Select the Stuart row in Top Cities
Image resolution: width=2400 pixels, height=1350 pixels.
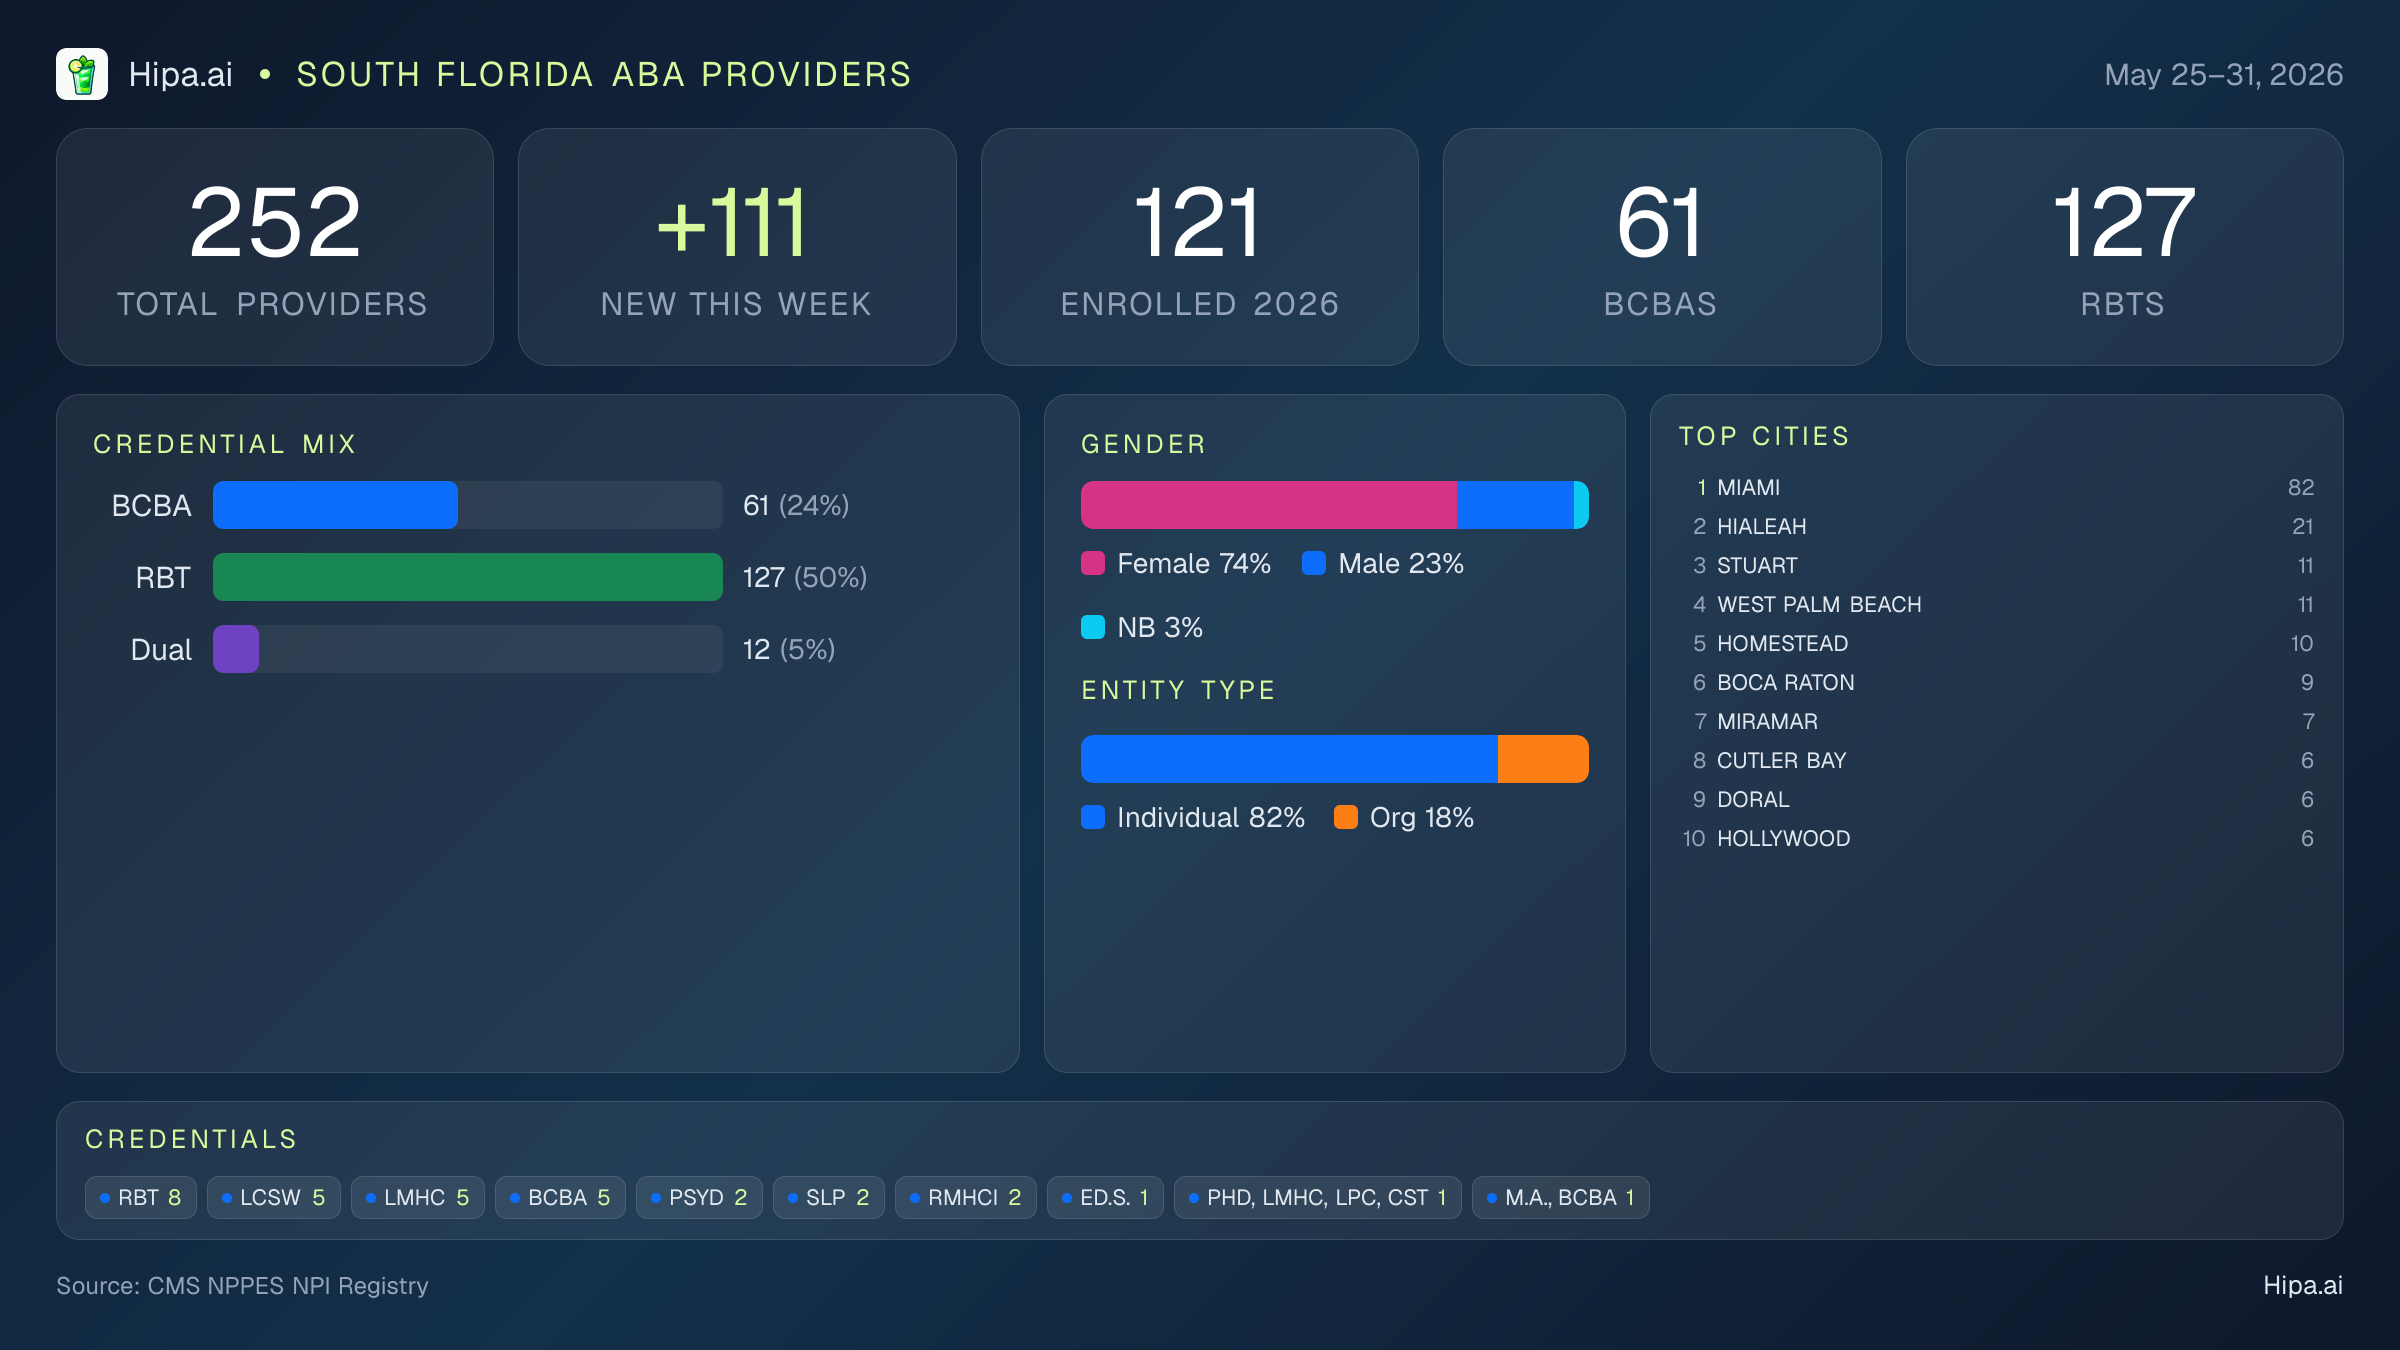(x=1997, y=565)
